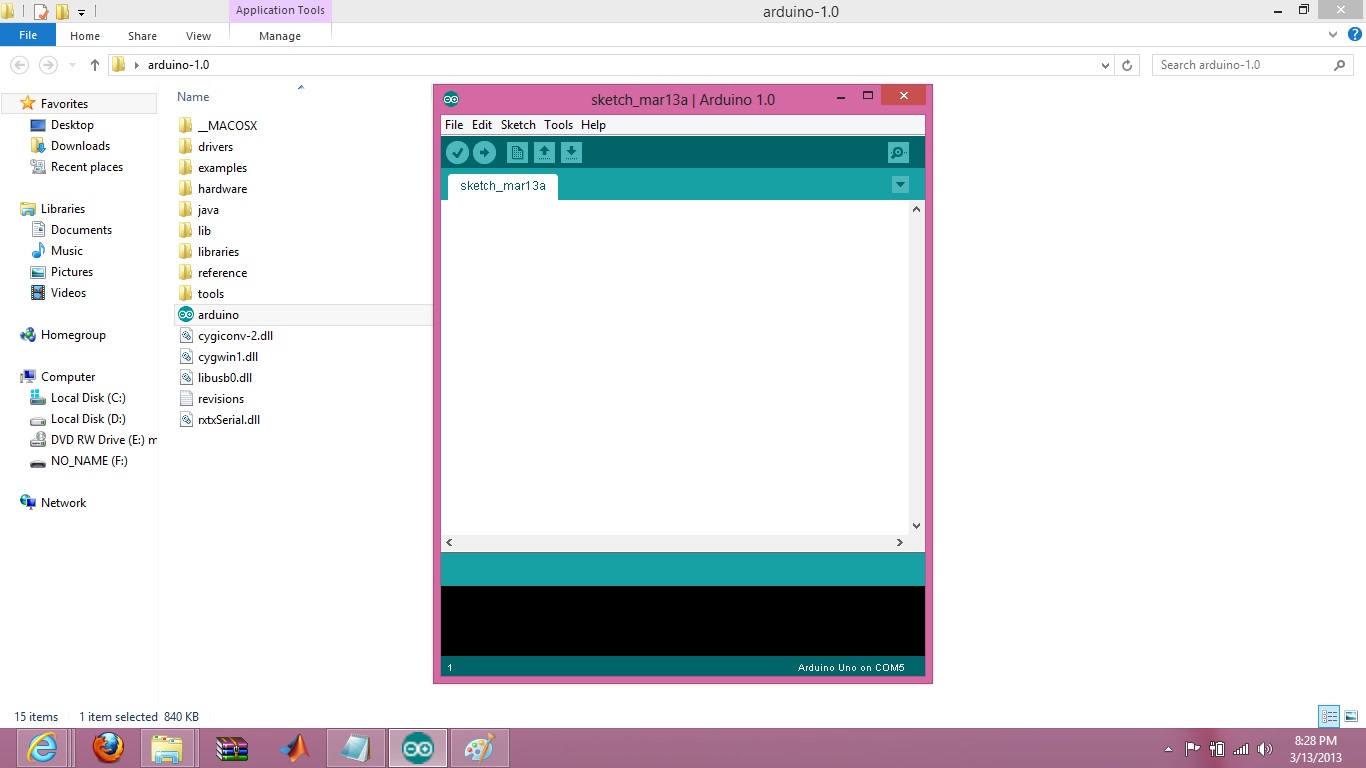The height and width of the screenshot is (768, 1366).
Task: Open the Documents library
Action: pyautogui.click(x=81, y=230)
